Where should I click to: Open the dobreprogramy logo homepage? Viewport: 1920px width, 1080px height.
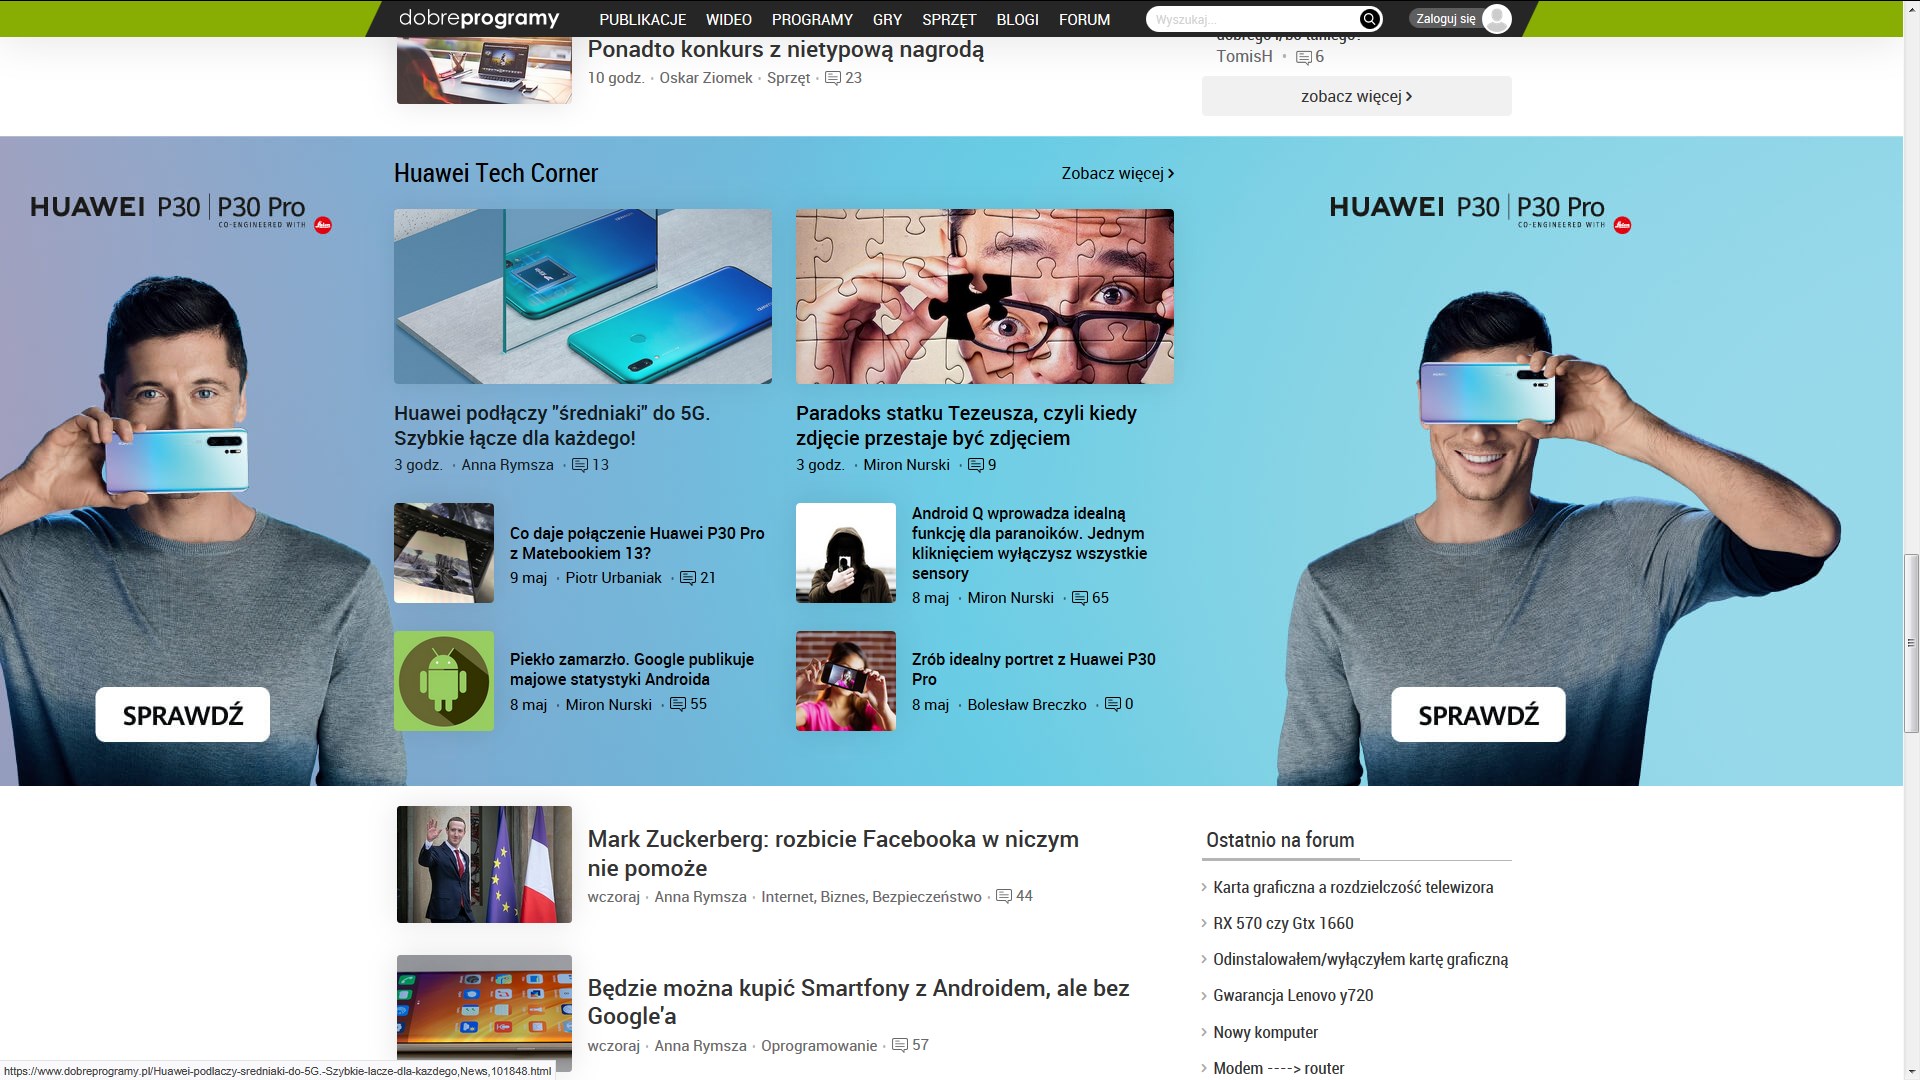coord(479,18)
